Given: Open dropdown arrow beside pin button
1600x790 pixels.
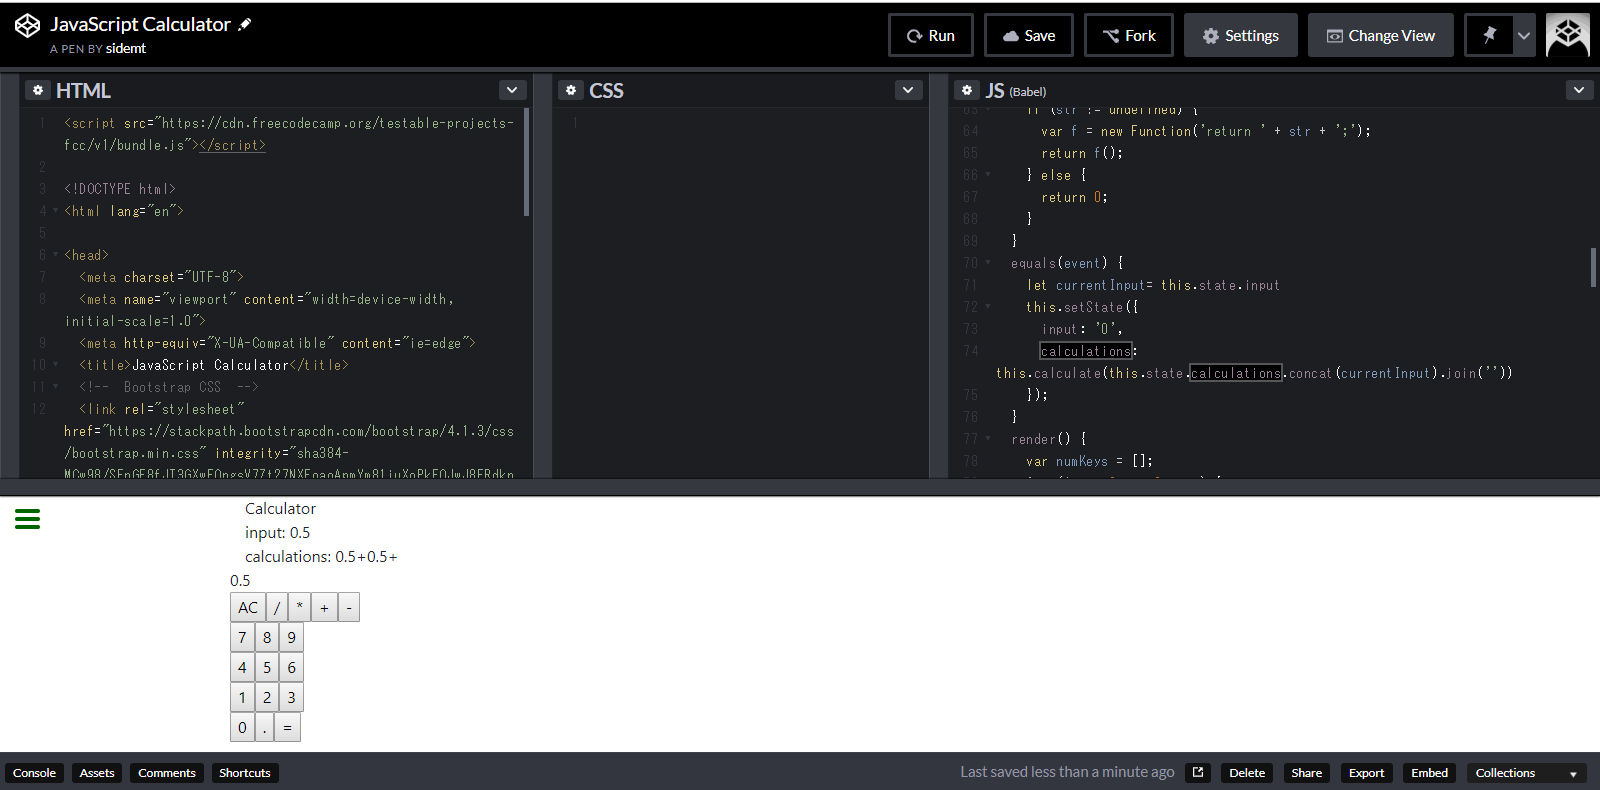Looking at the screenshot, I should pyautogui.click(x=1524, y=35).
